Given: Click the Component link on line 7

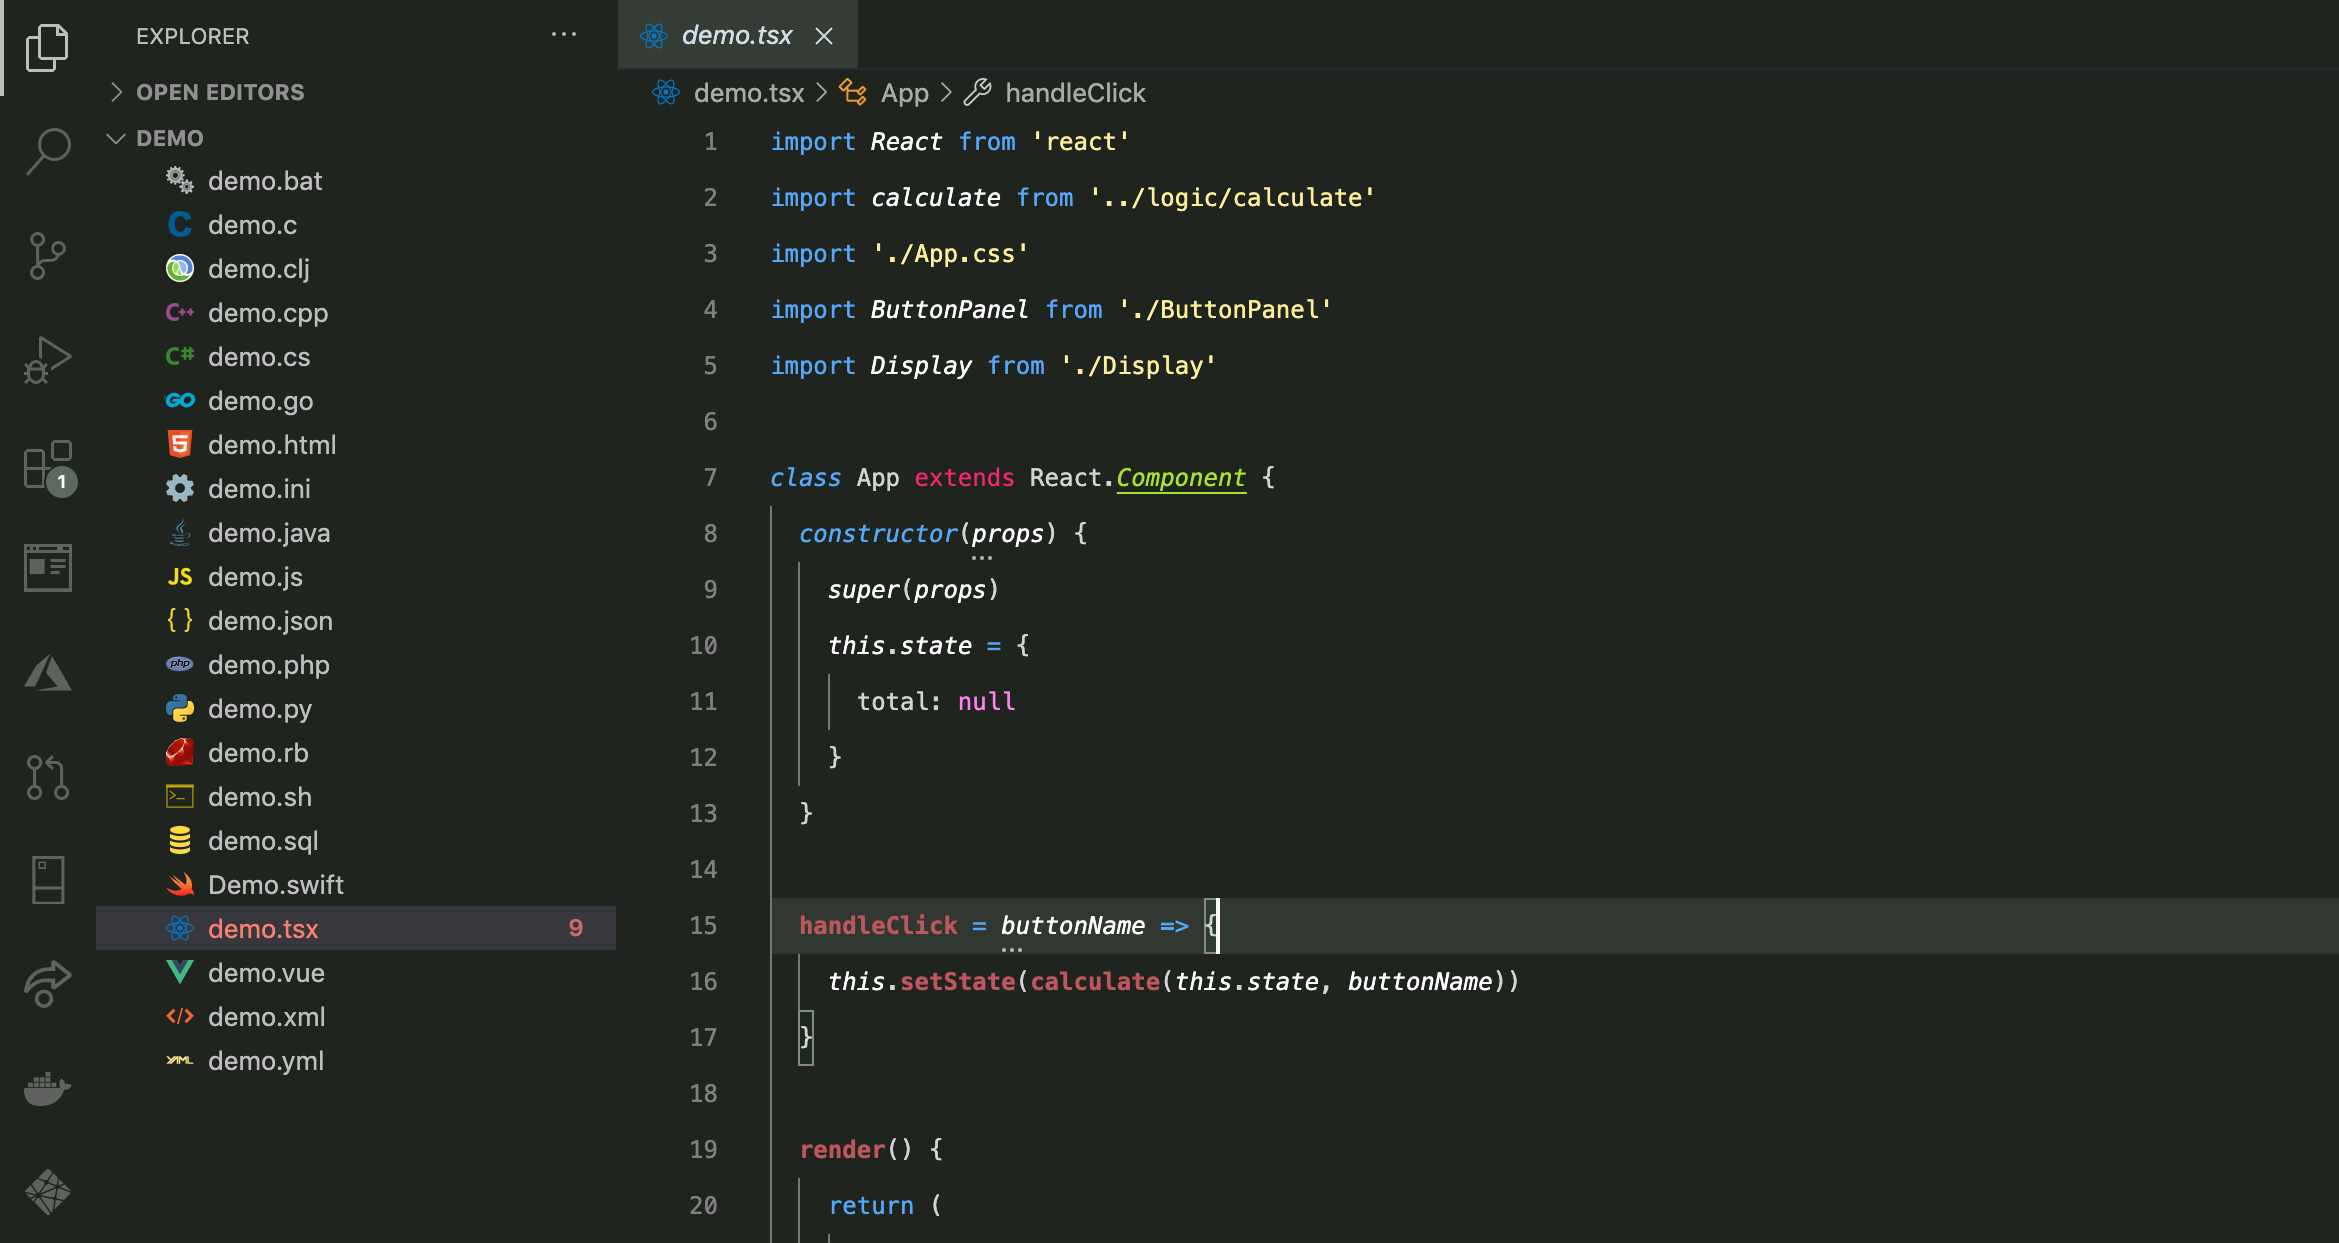Looking at the screenshot, I should pos(1181,478).
